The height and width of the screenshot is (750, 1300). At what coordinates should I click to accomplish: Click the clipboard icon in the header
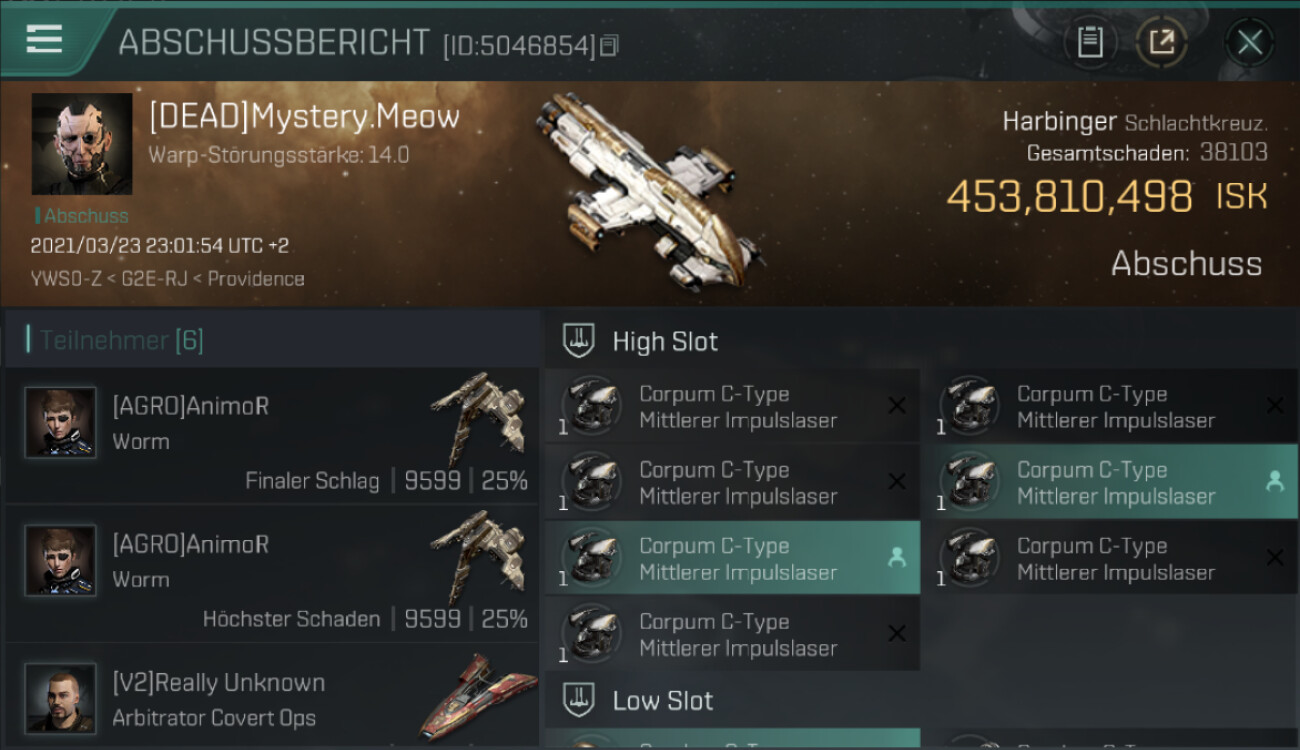[1089, 42]
